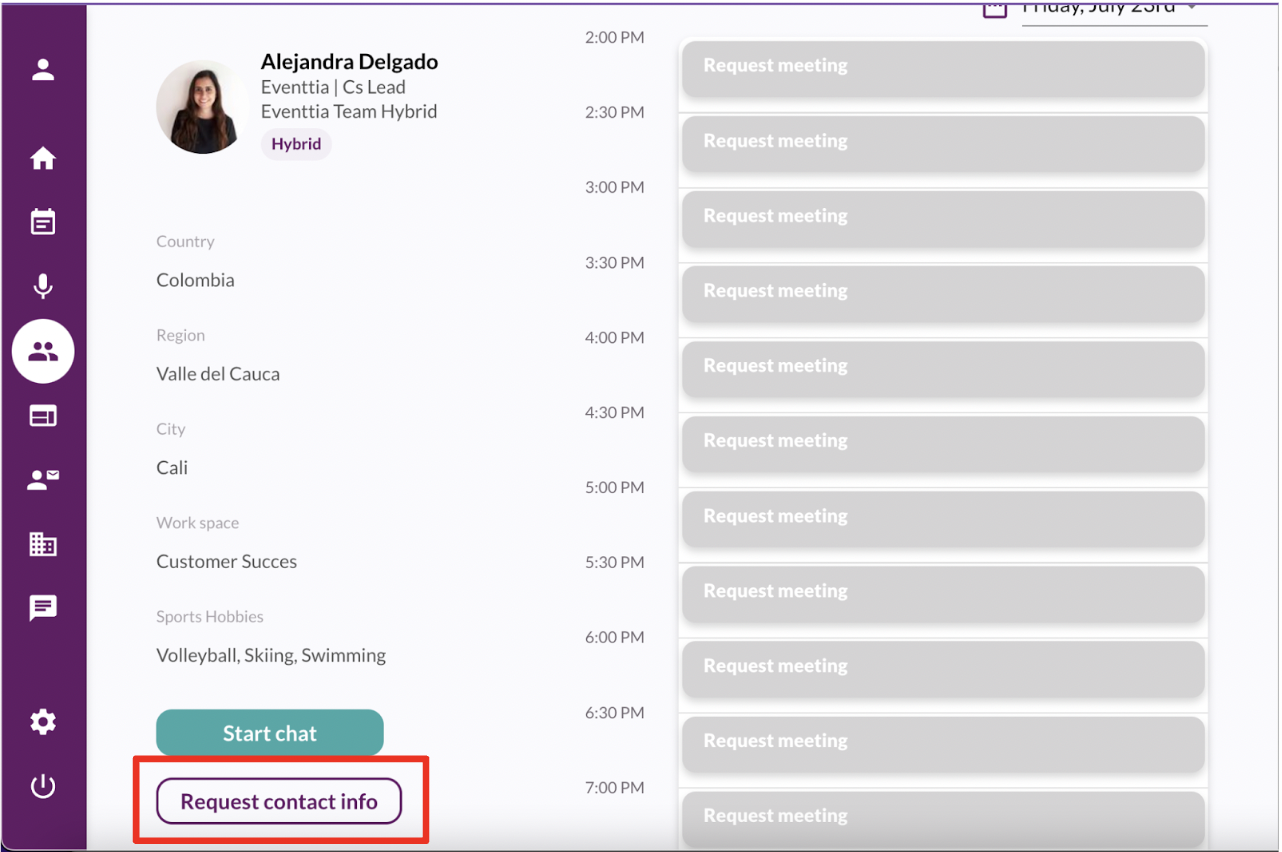Viewport: 1282px width, 852px height.
Task: Request meeting at 2:00 PM slot
Action: pos(942,67)
